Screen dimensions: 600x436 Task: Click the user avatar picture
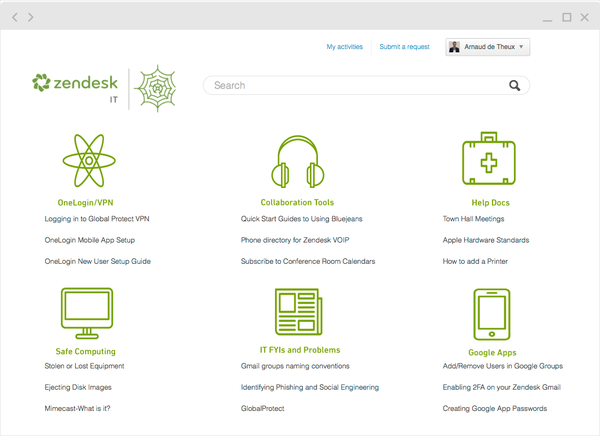[454, 47]
